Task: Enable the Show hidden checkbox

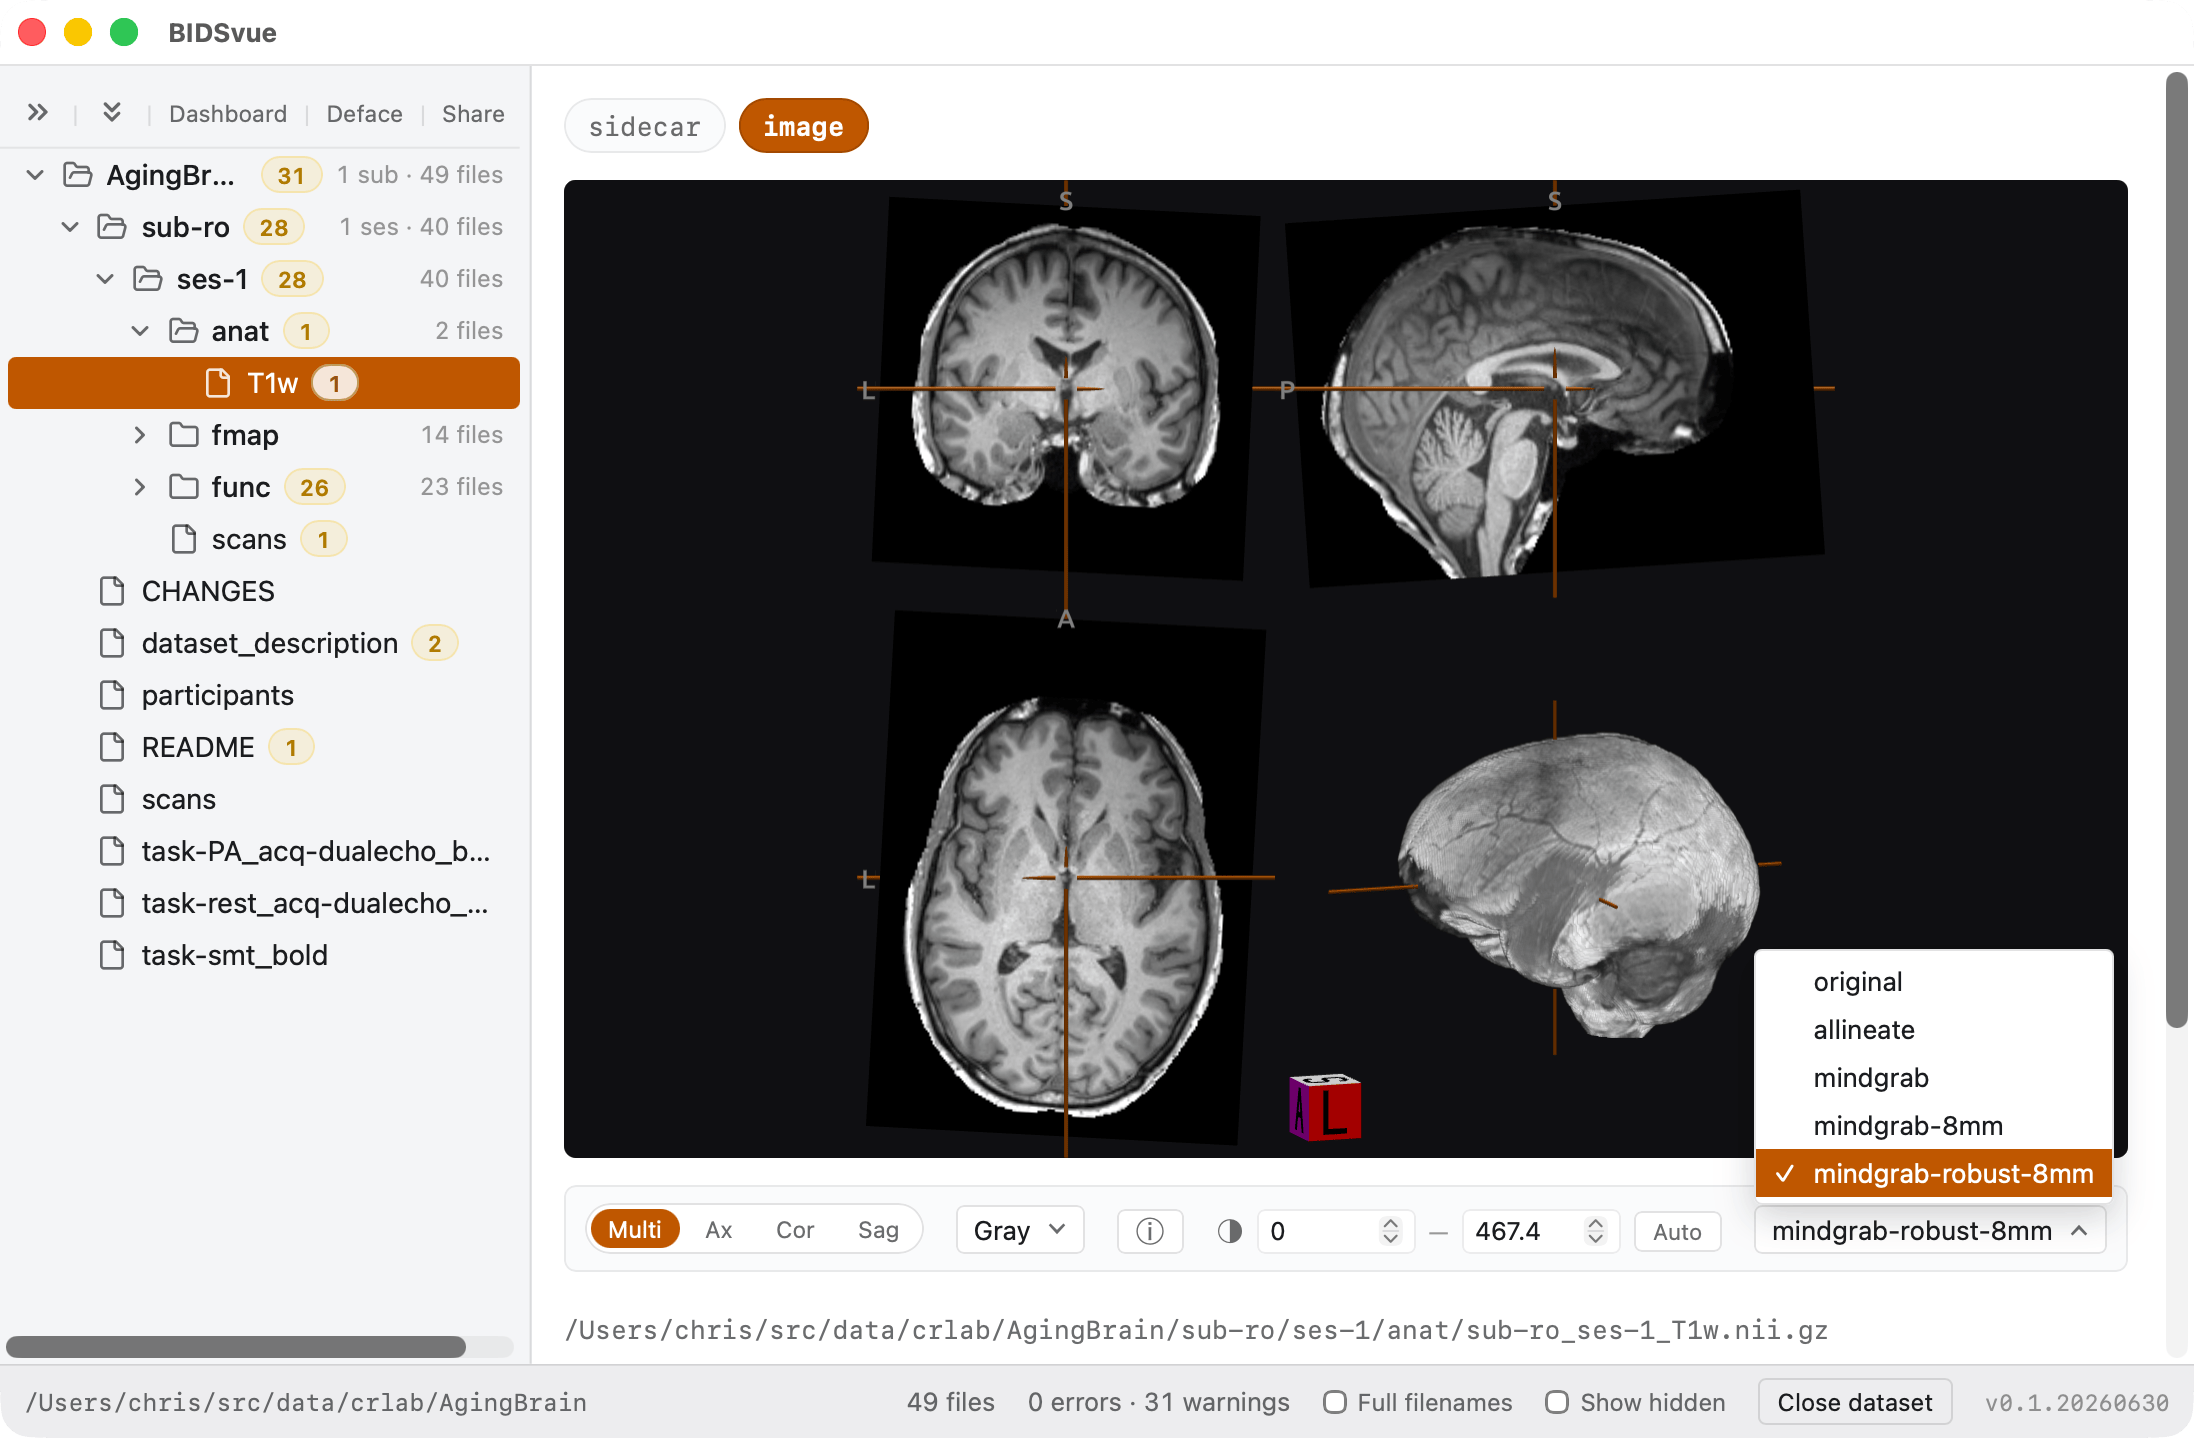Action: [x=1557, y=1402]
